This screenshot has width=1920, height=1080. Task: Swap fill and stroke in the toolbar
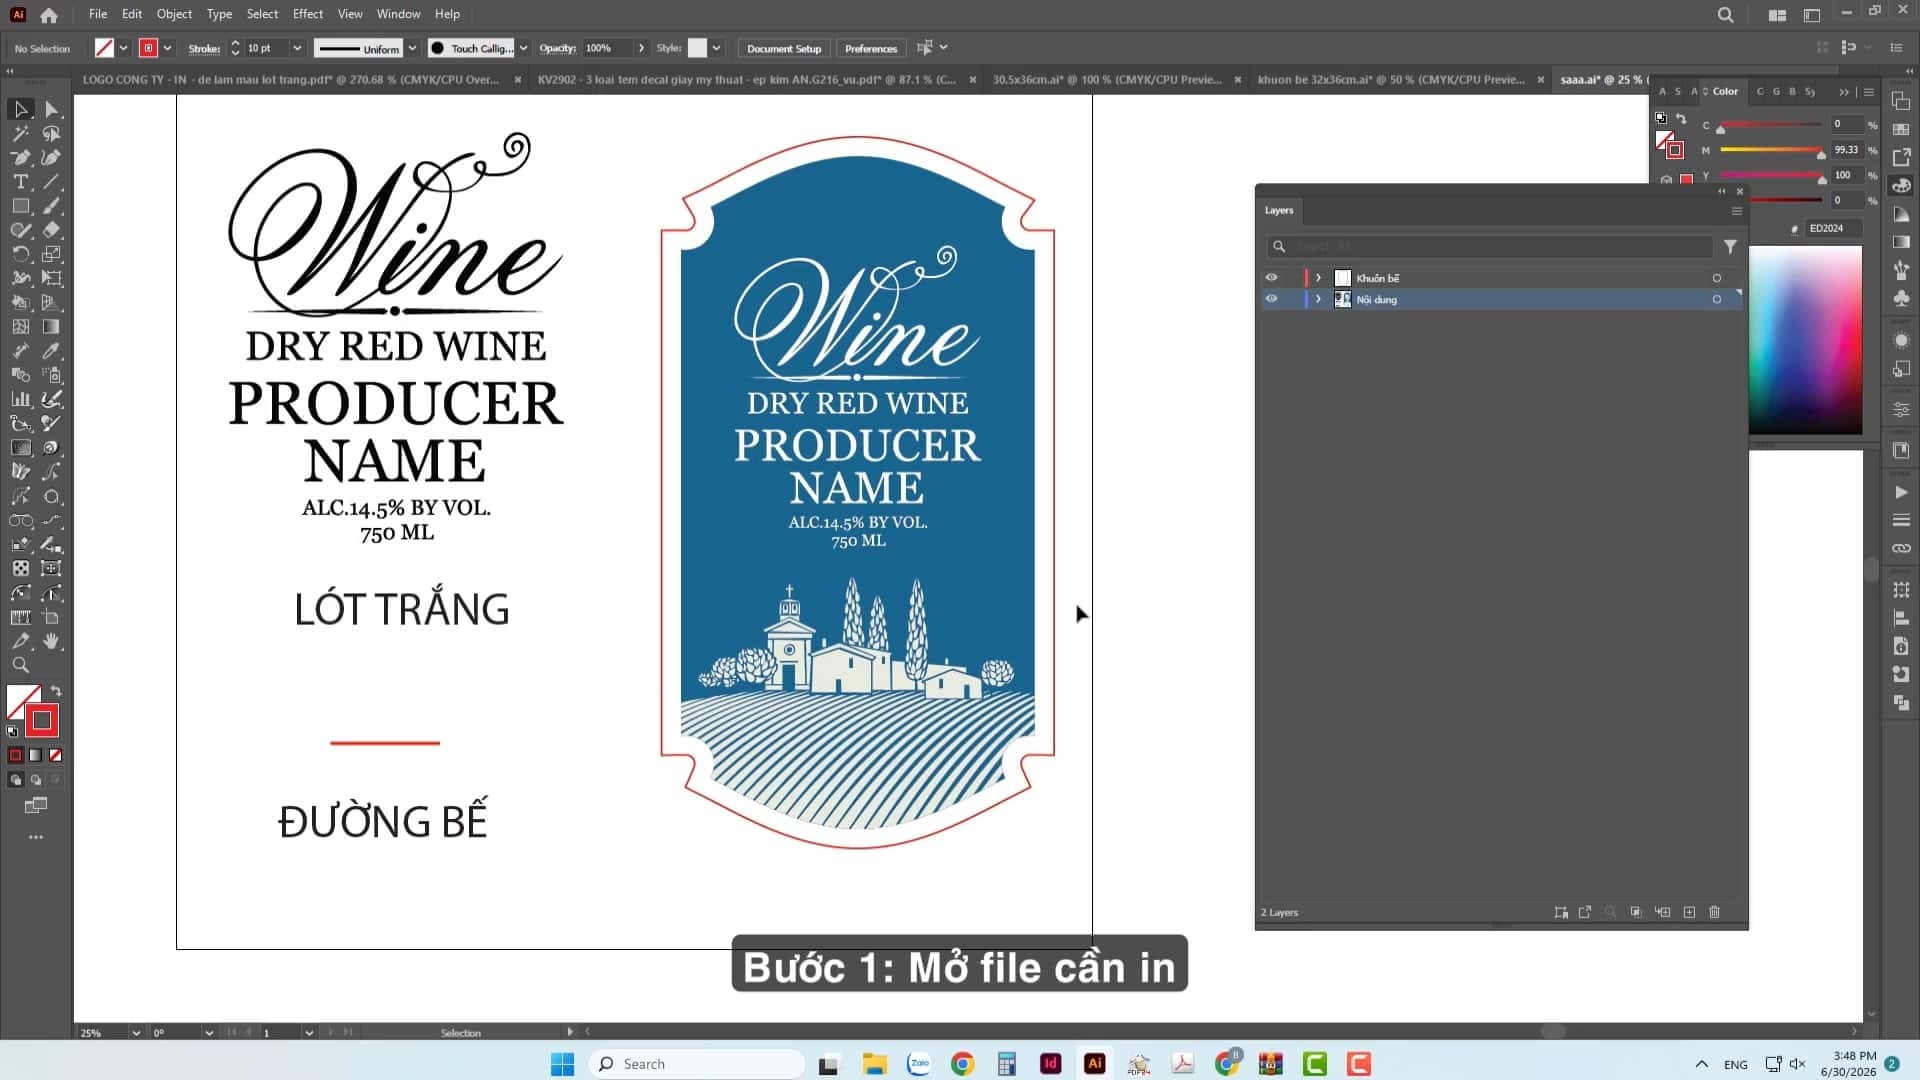pyautogui.click(x=56, y=691)
